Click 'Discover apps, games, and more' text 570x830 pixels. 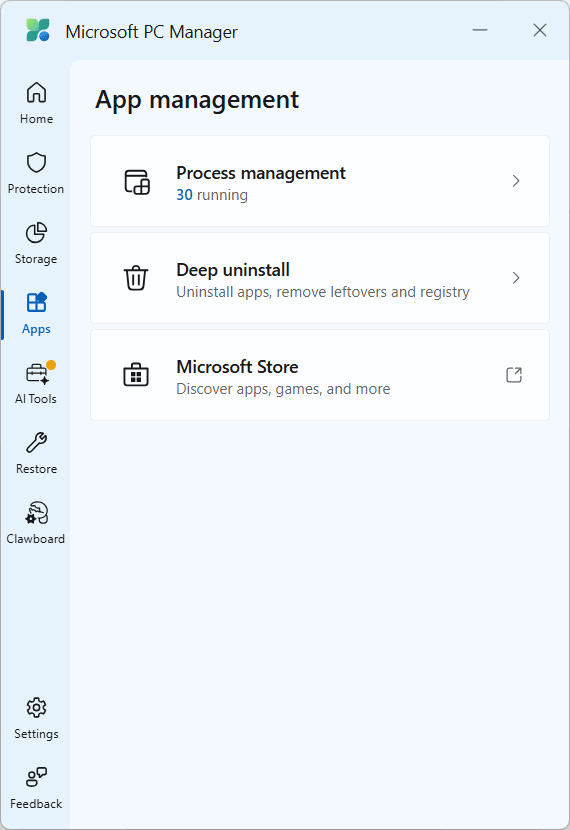tap(283, 389)
